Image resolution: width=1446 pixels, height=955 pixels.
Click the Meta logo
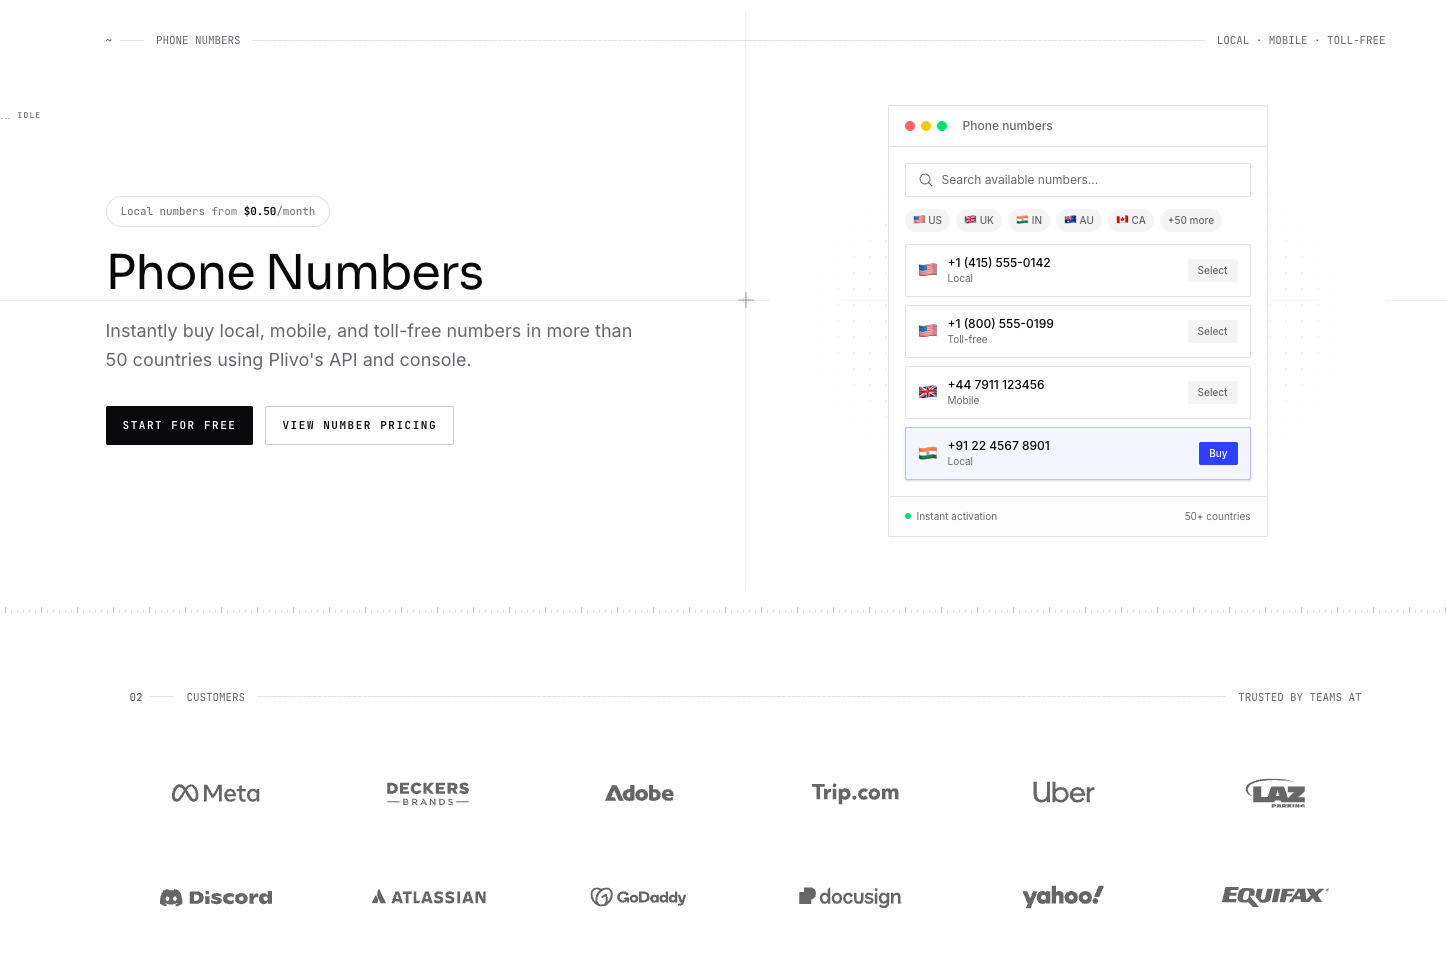[x=216, y=793]
